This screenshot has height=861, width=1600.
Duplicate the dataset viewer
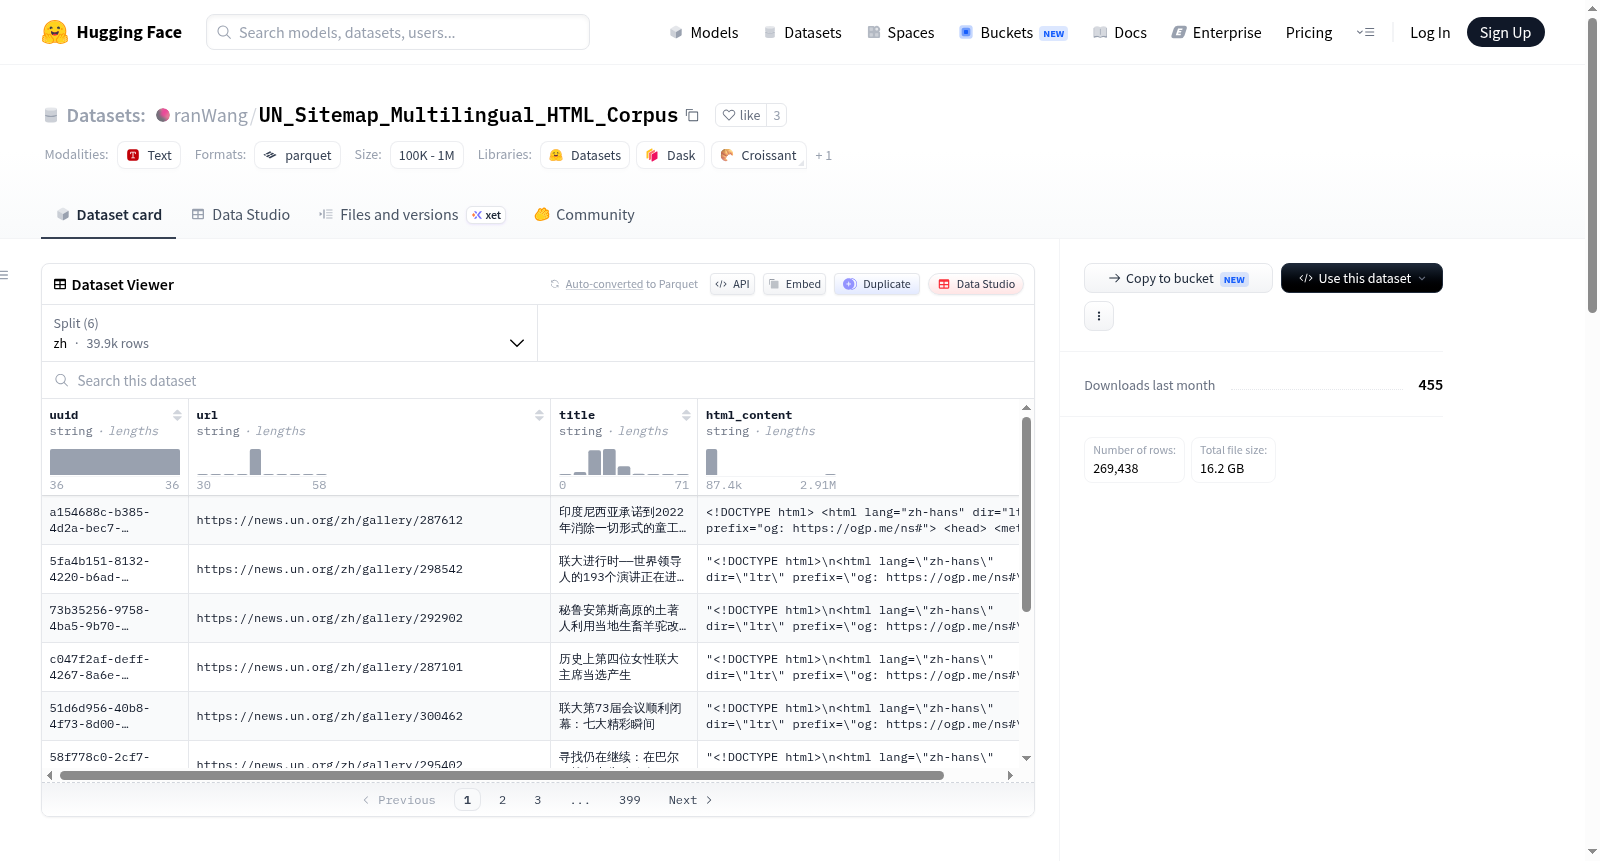tap(877, 284)
